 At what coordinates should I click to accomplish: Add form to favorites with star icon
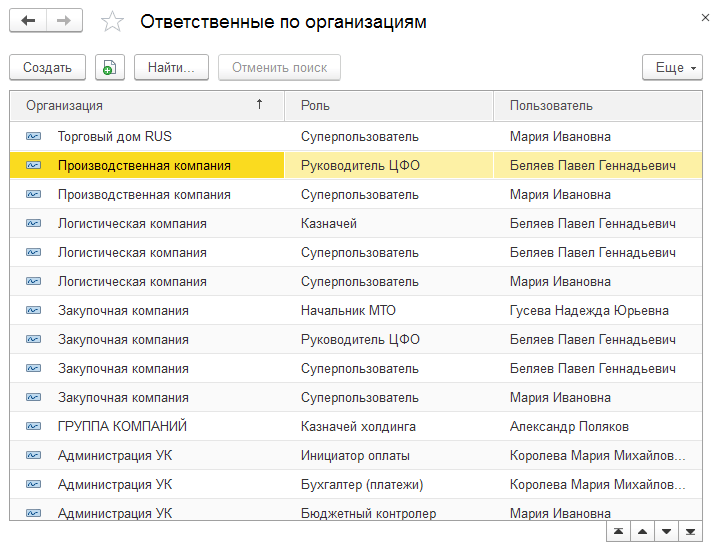coord(113,22)
